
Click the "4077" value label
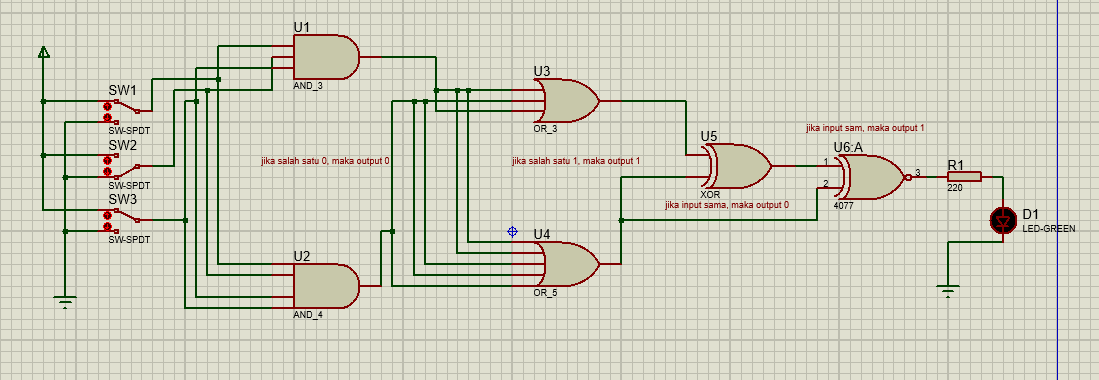click(x=843, y=206)
